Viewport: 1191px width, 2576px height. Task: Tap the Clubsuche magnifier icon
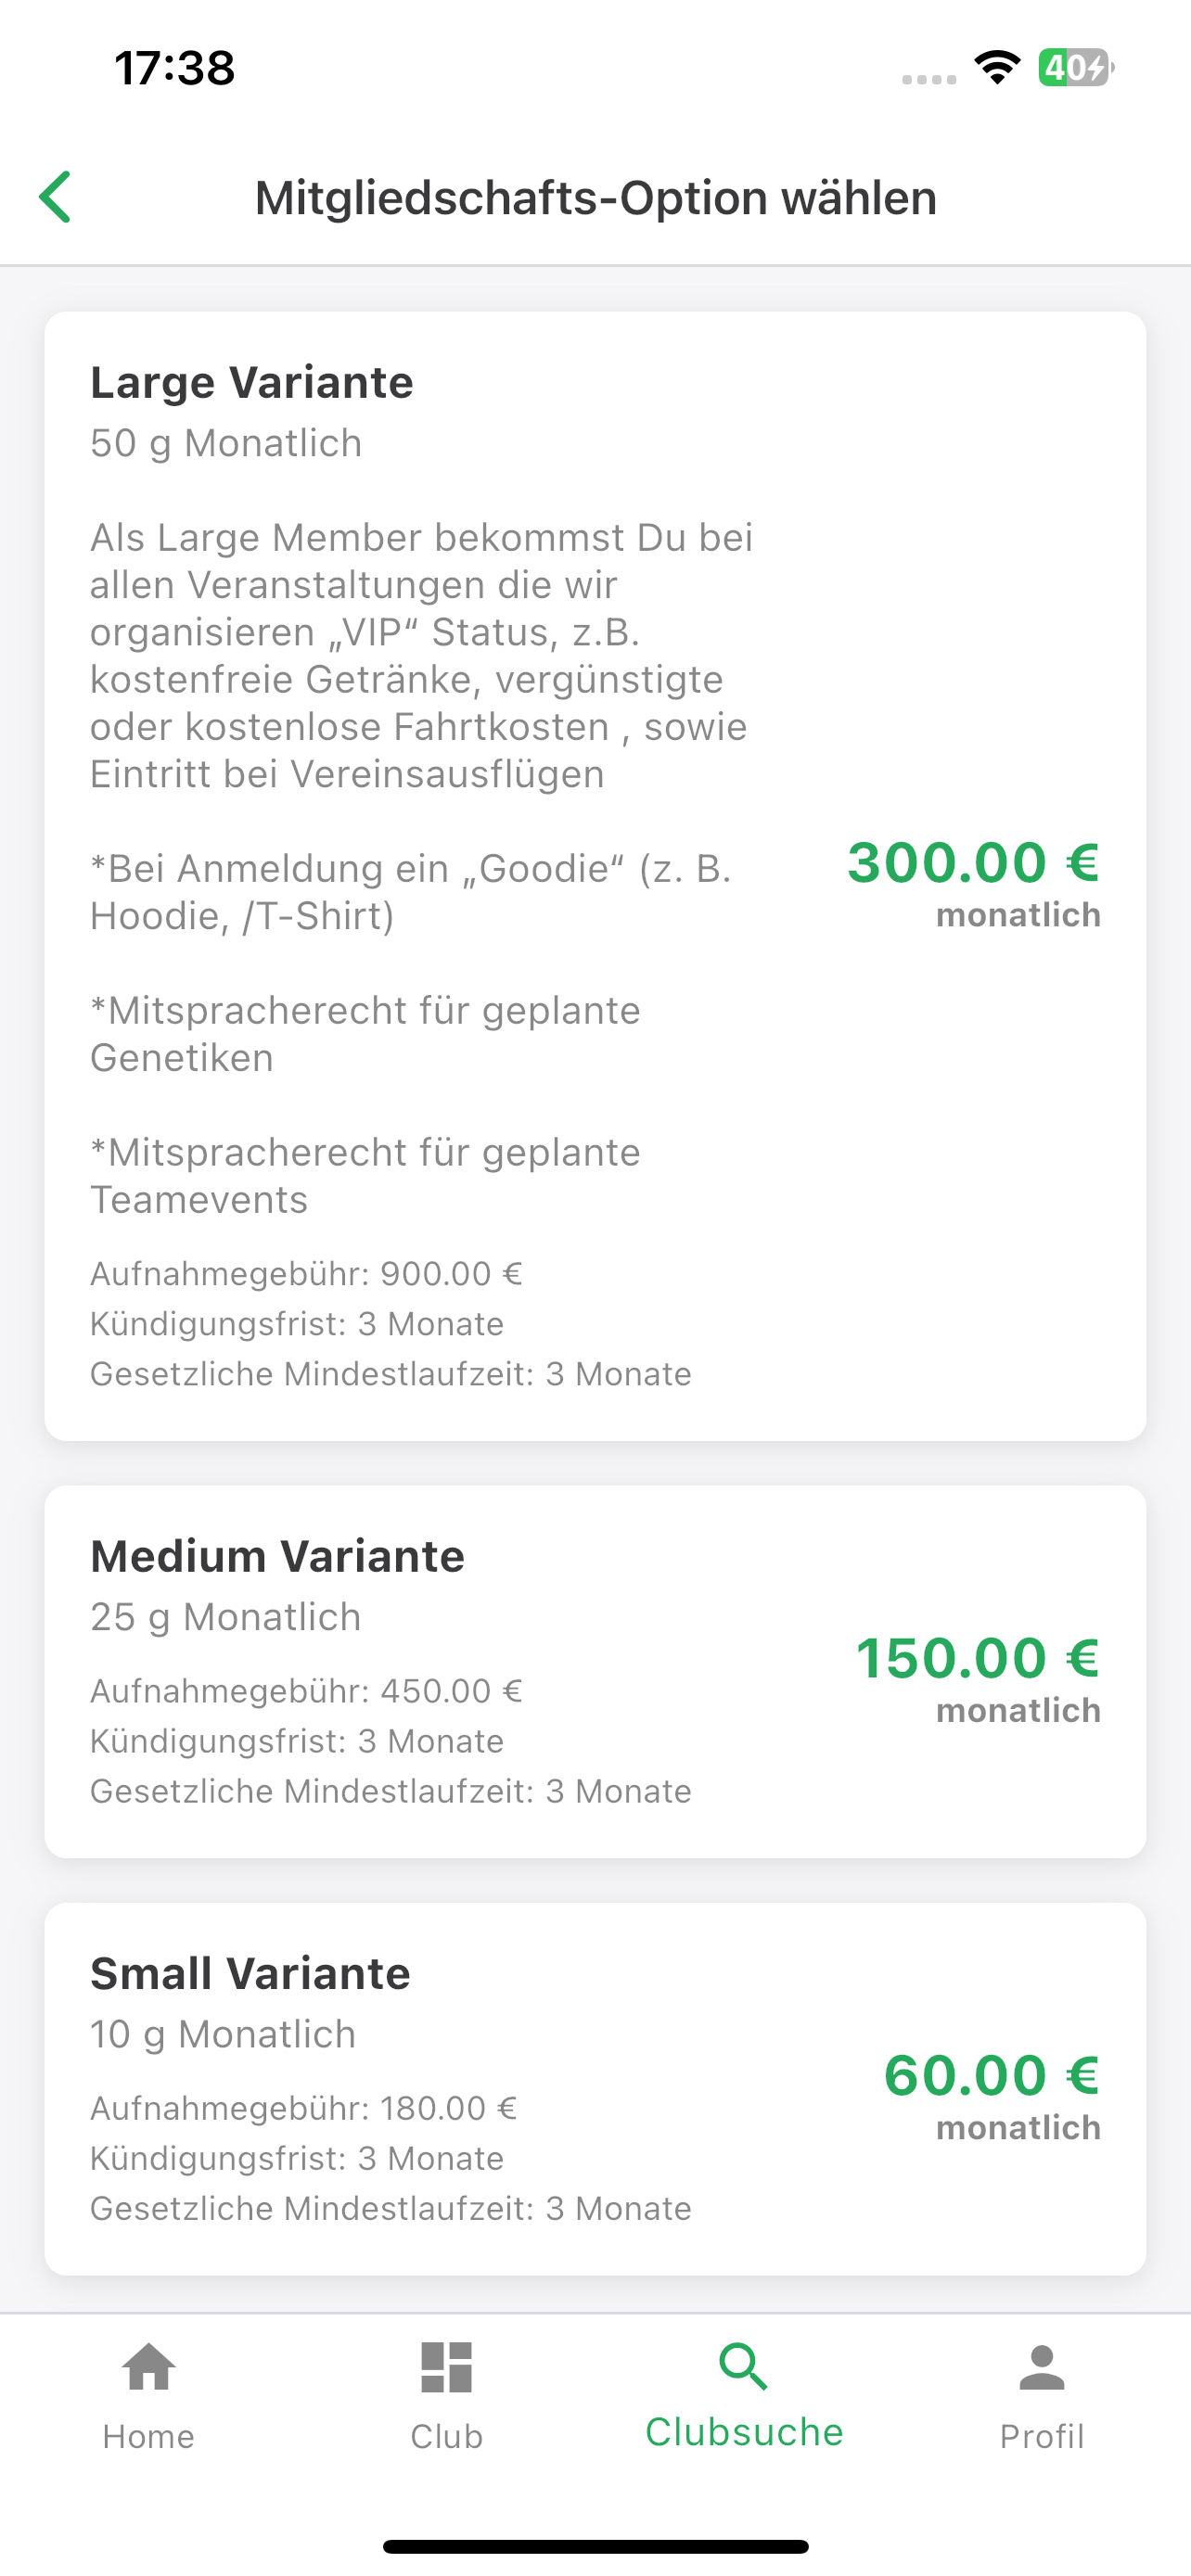click(x=743, y=2366)
